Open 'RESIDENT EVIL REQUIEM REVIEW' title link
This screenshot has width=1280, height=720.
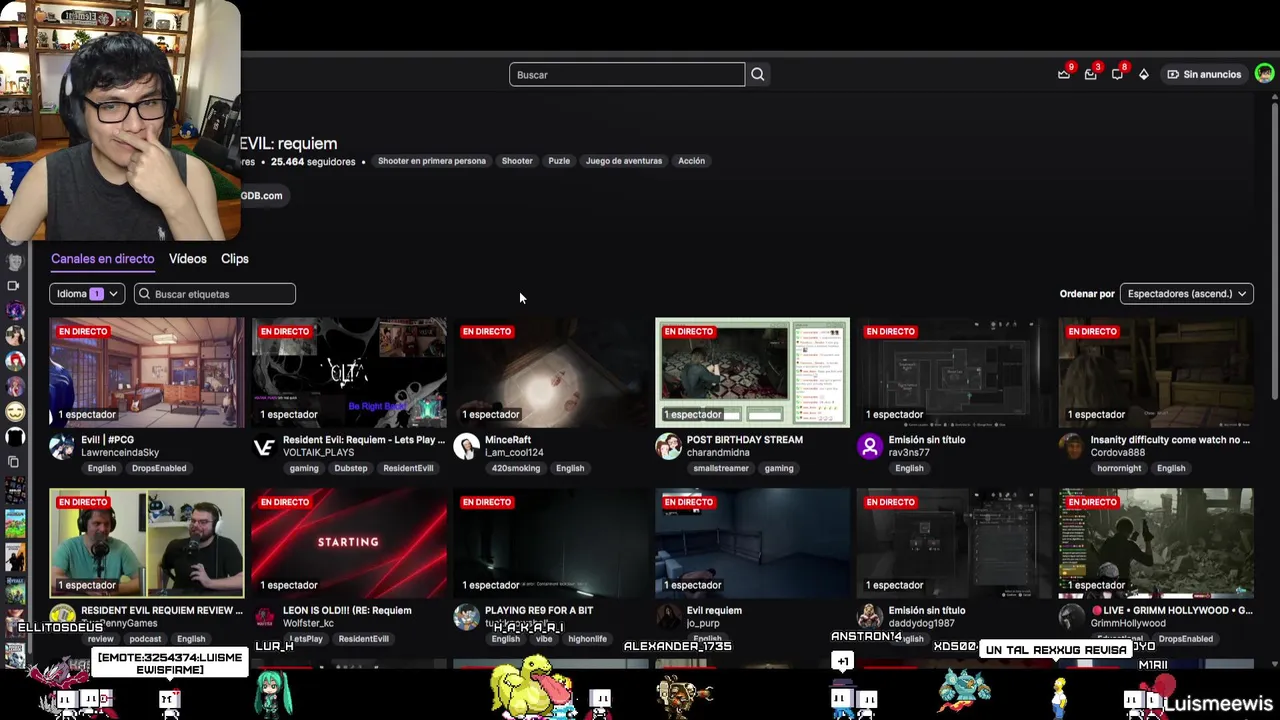pyautogui.click(x=162, y=610)
